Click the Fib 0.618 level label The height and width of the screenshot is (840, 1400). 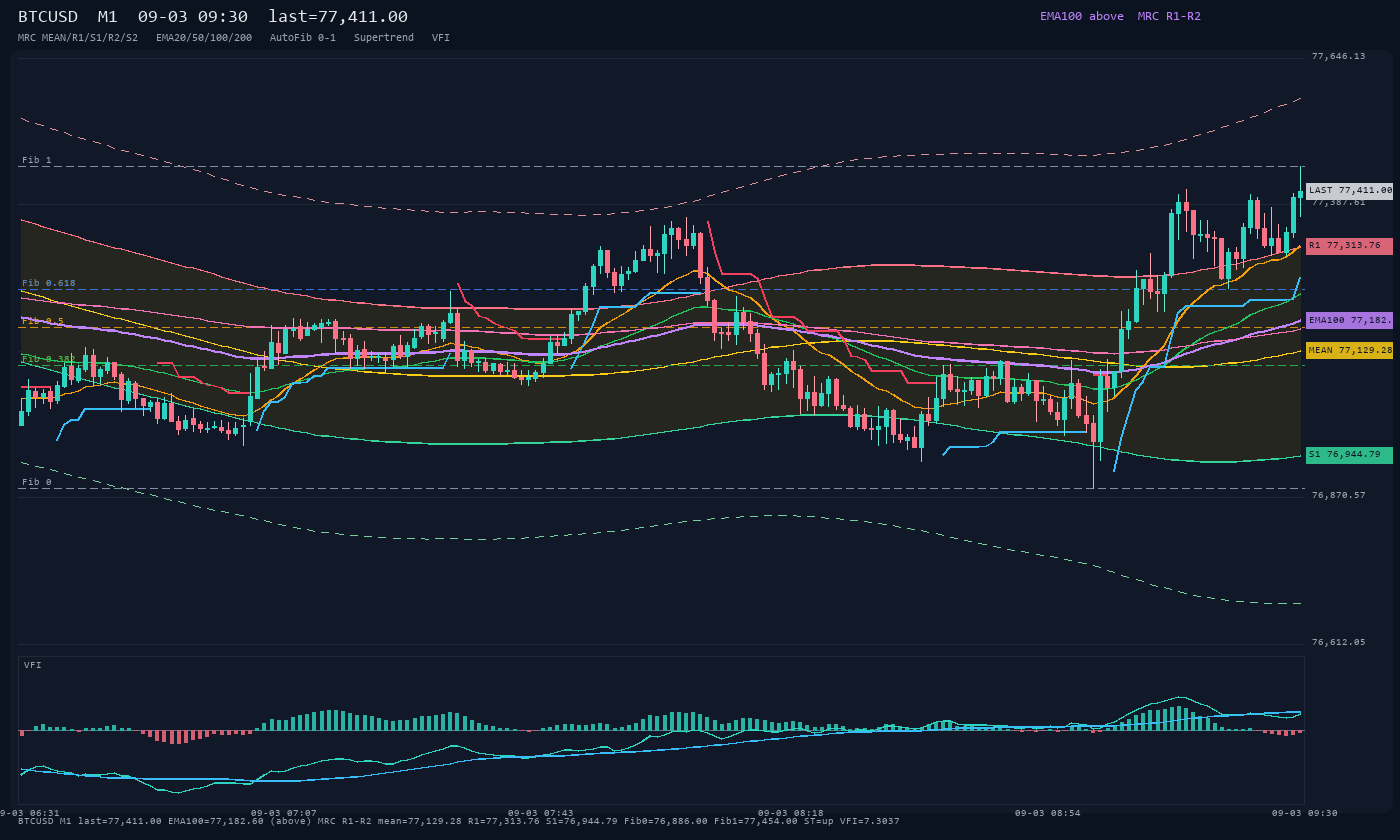49,283
